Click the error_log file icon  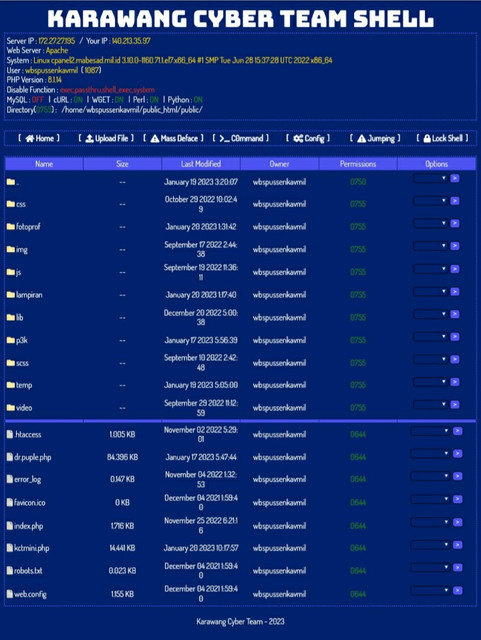[x=10, y=479]
